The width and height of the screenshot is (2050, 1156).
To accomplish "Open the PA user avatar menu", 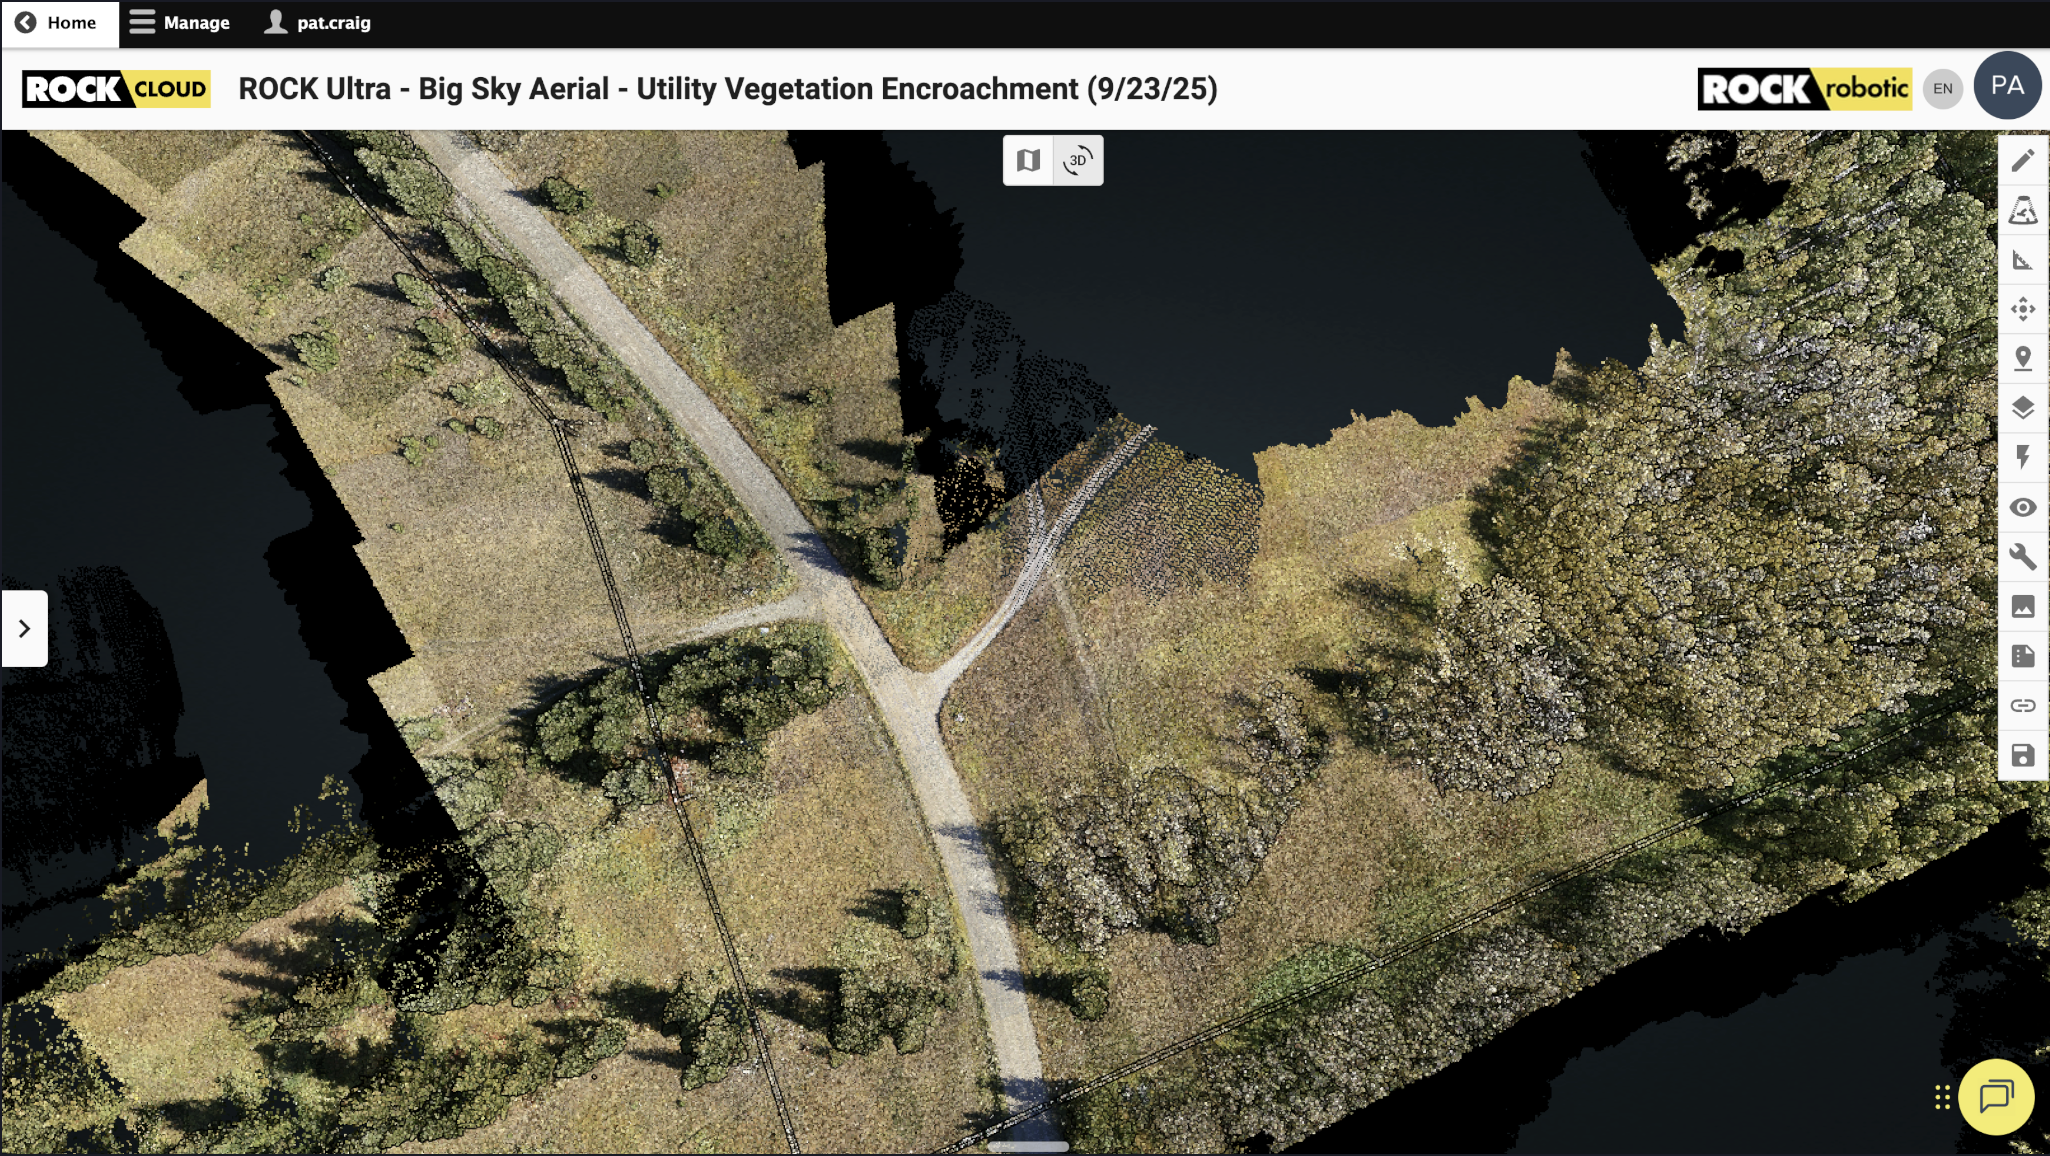I will click(2007, 86).
